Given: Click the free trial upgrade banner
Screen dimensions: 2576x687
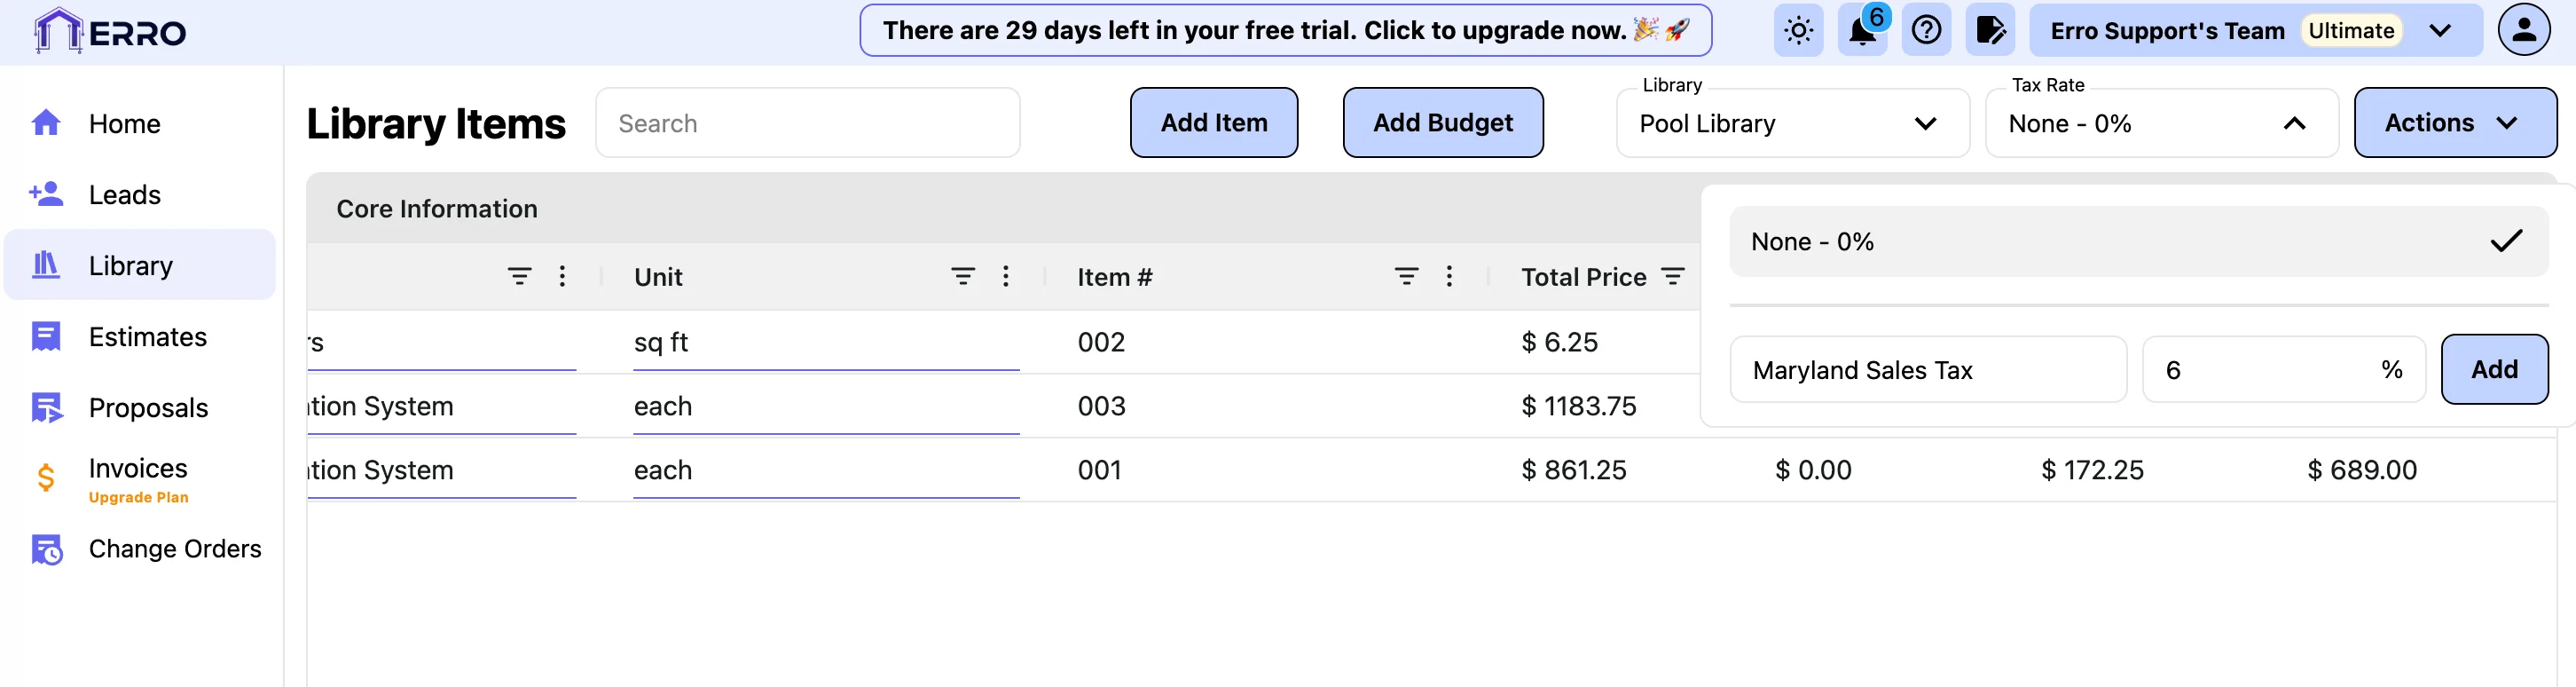Looking at the screenshot, I should coord(1285,31).
